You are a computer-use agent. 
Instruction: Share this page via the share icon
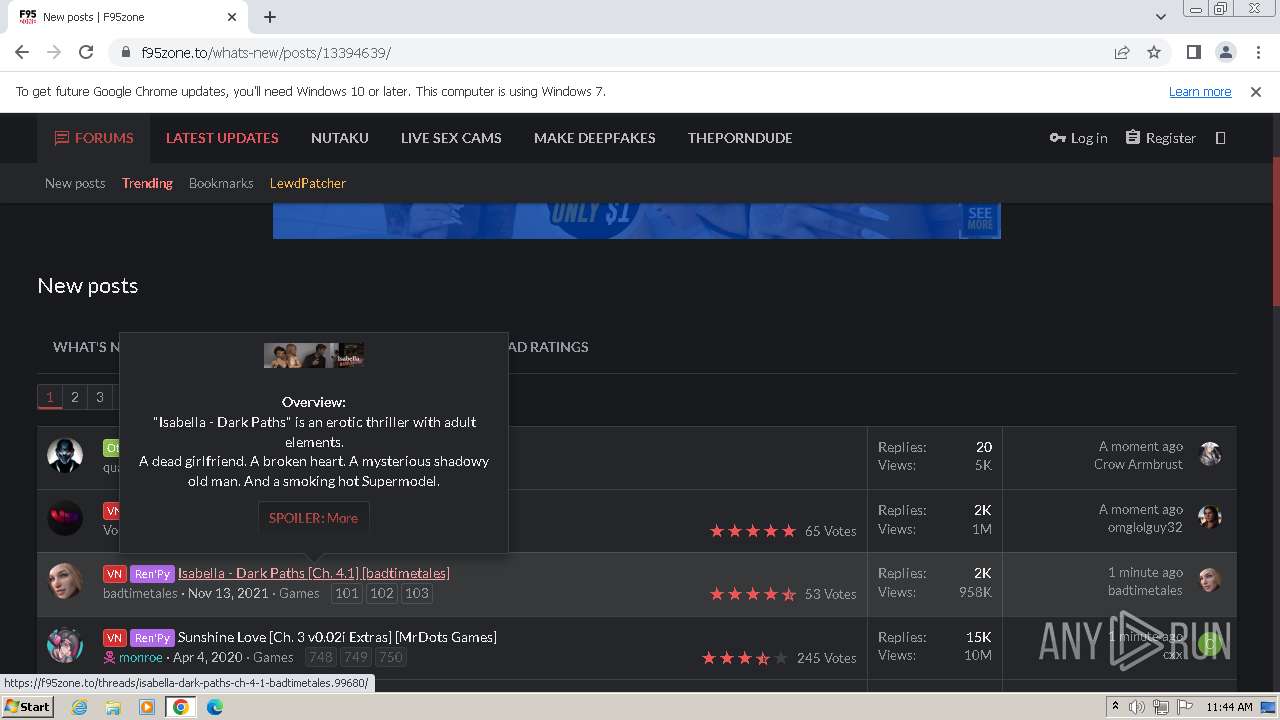pos(1122,52)
